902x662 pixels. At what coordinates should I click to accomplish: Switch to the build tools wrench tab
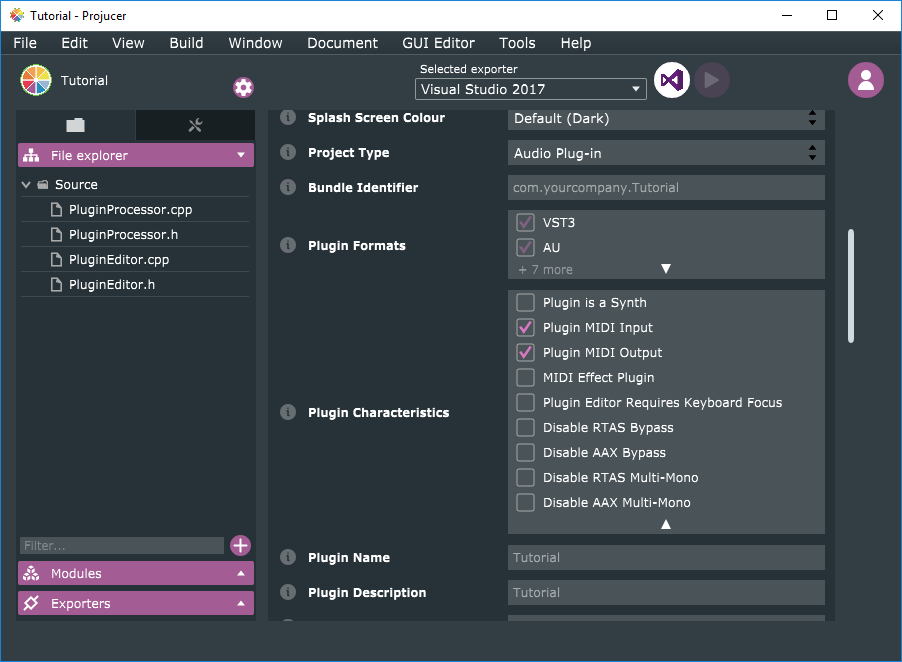coord(195,125)
